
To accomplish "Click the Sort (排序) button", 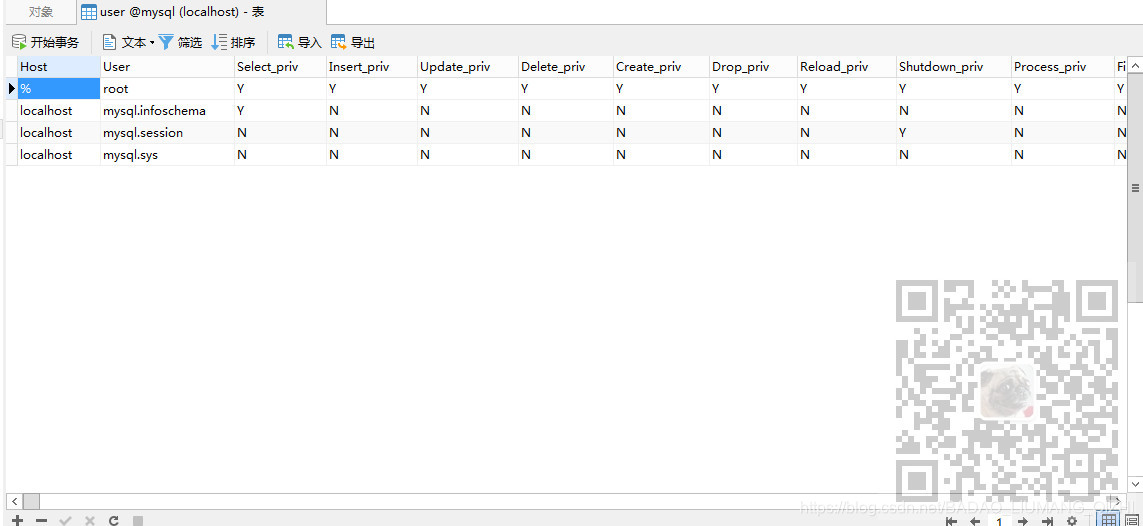I will coord(233,42).
